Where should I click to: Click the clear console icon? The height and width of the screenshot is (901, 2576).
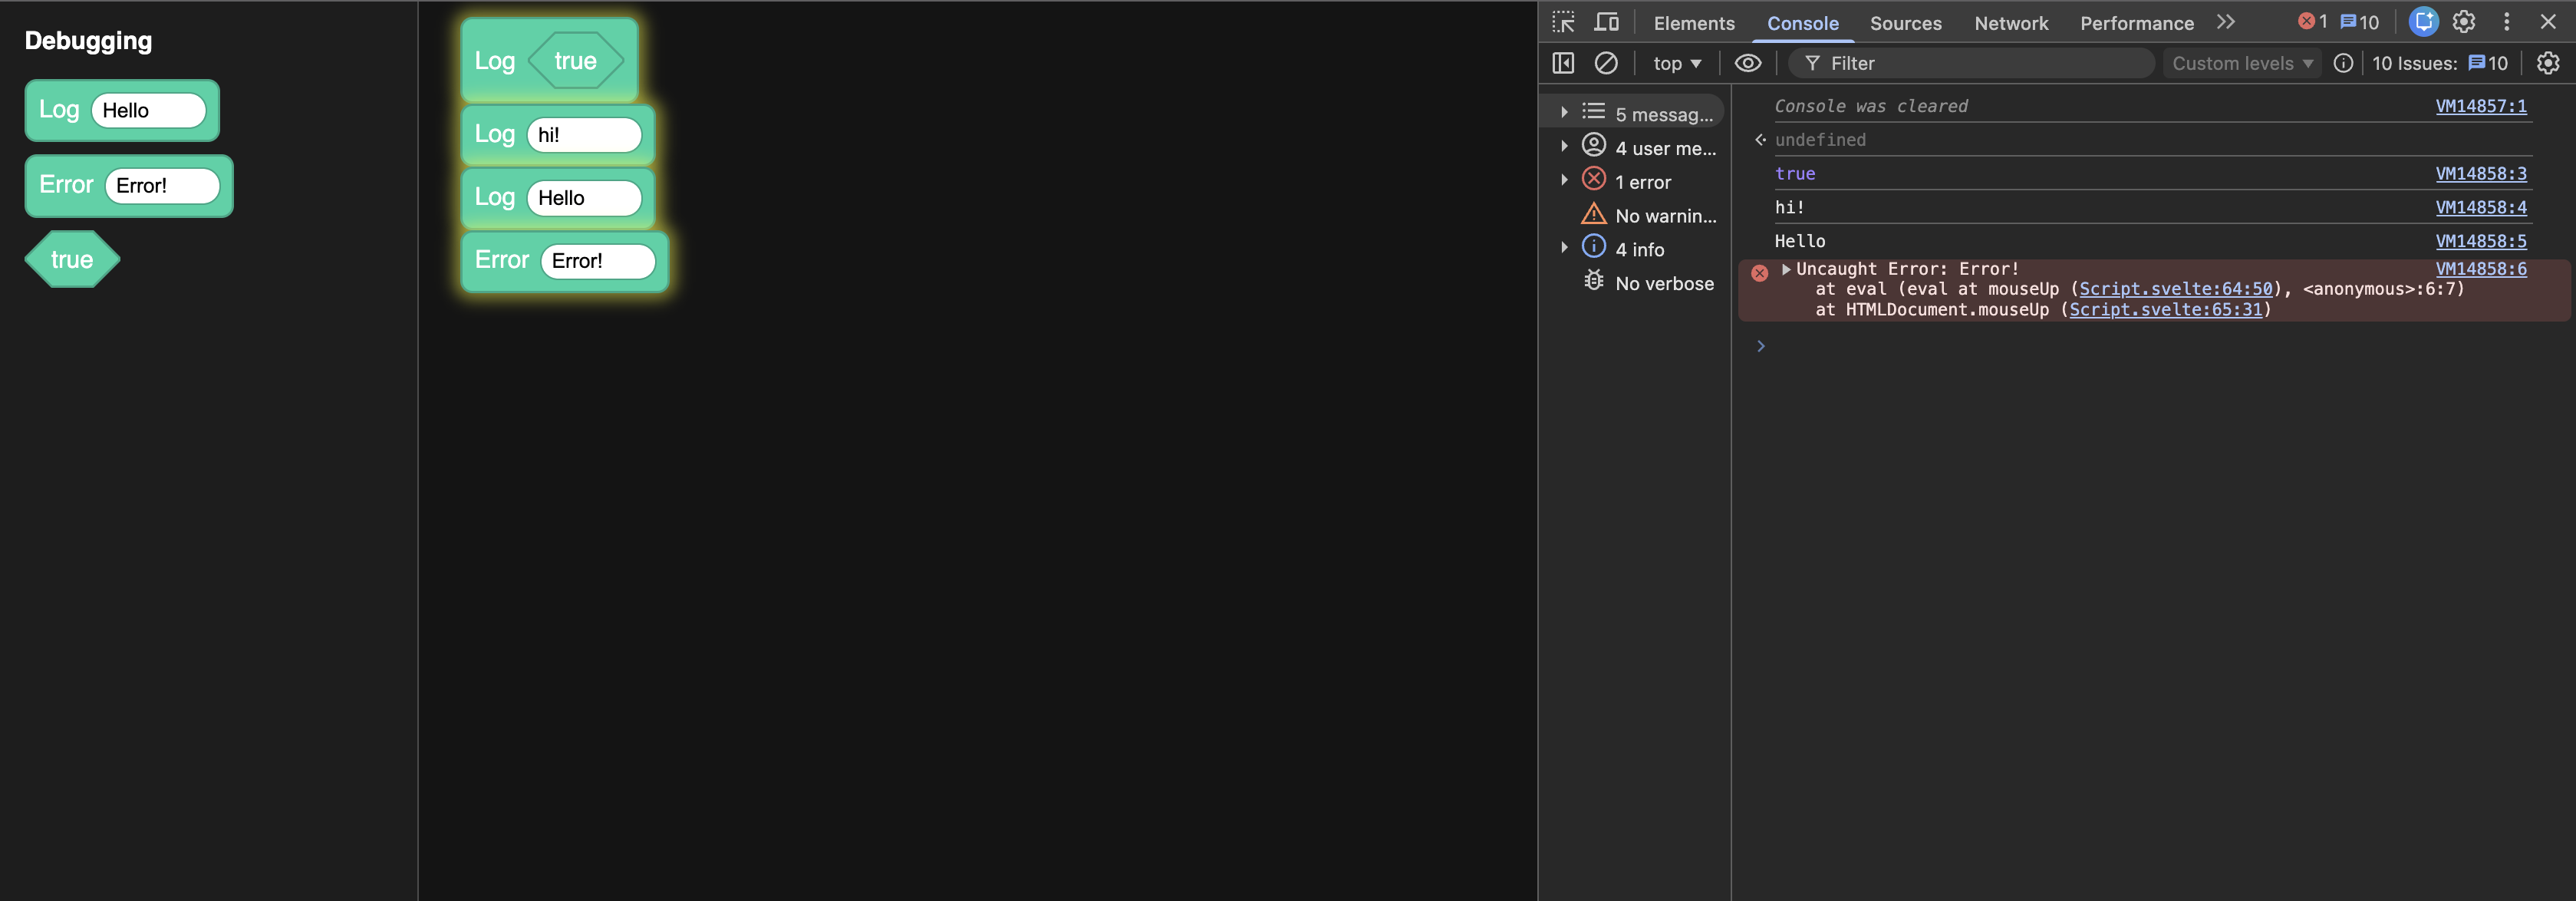[x=1606, y=63]
